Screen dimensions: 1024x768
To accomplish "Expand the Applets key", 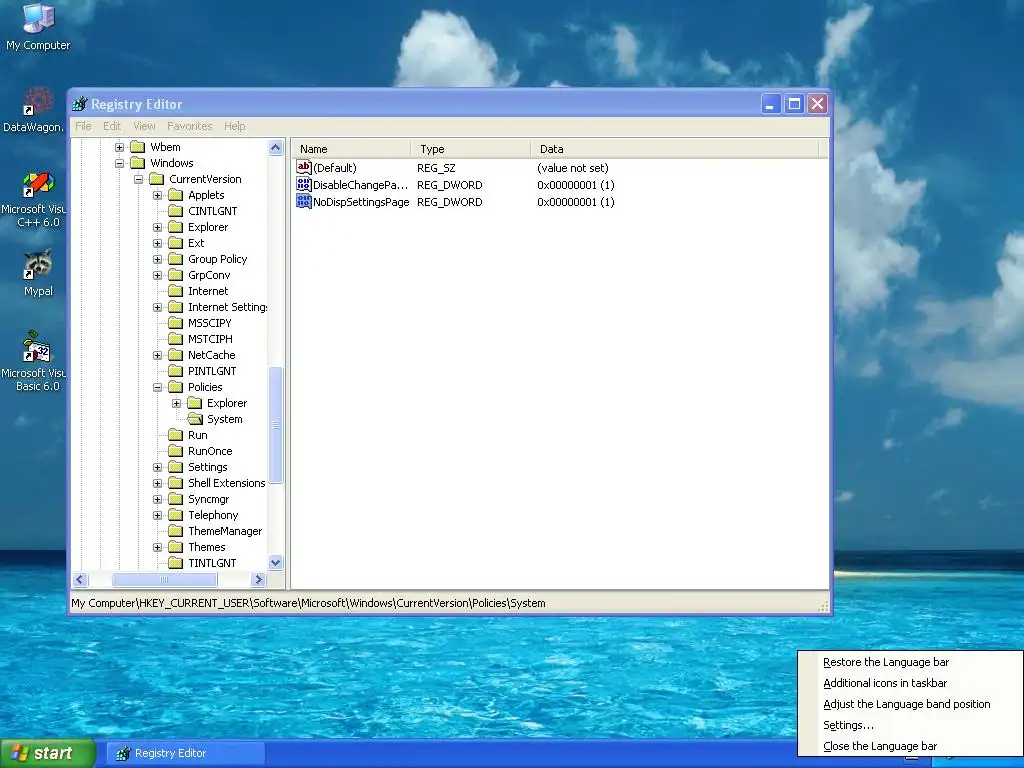I will click(157, 195).
